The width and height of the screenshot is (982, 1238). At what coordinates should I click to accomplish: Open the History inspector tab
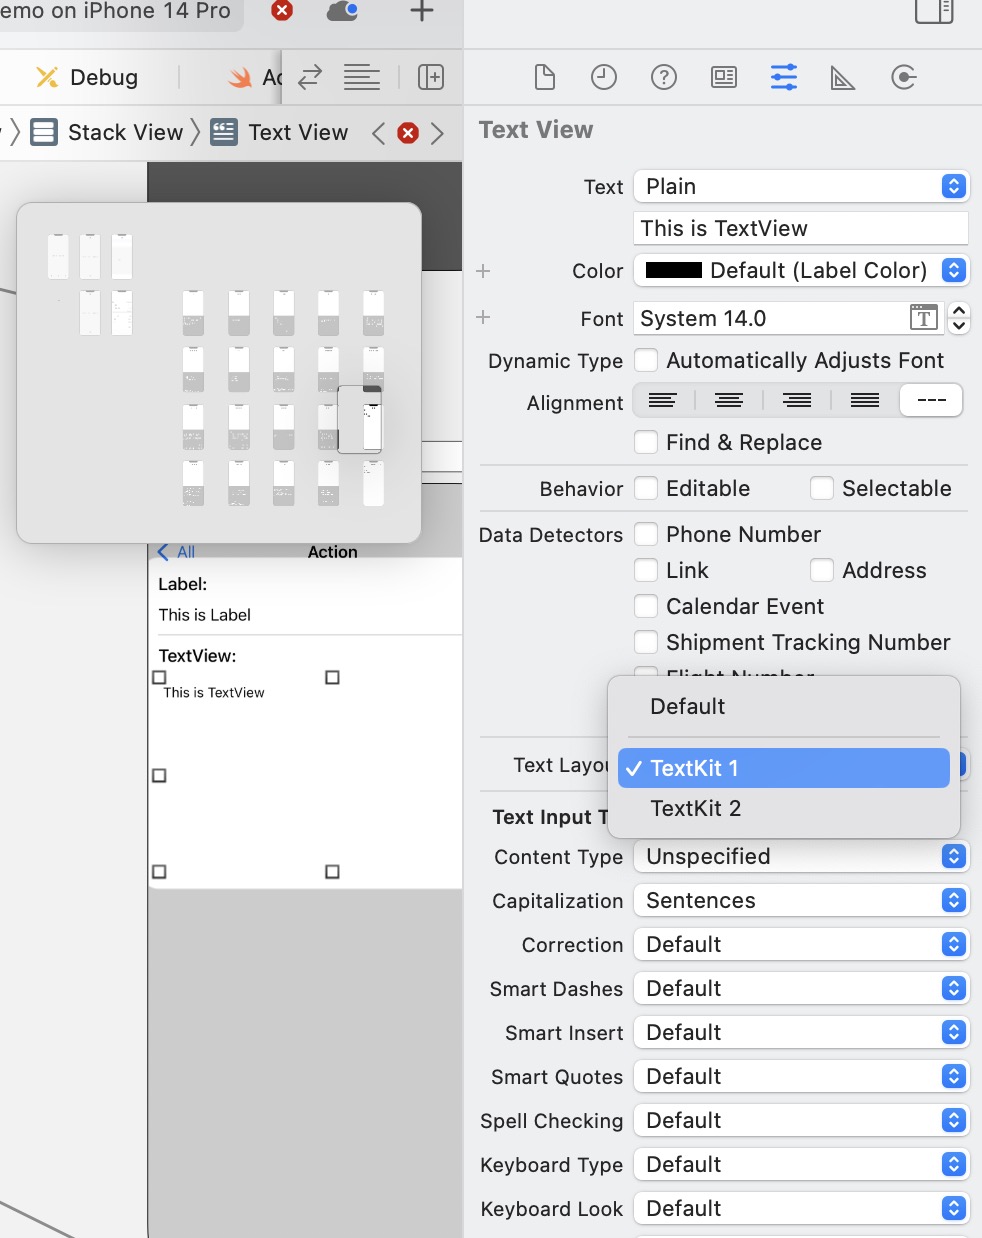pos(604,77)
